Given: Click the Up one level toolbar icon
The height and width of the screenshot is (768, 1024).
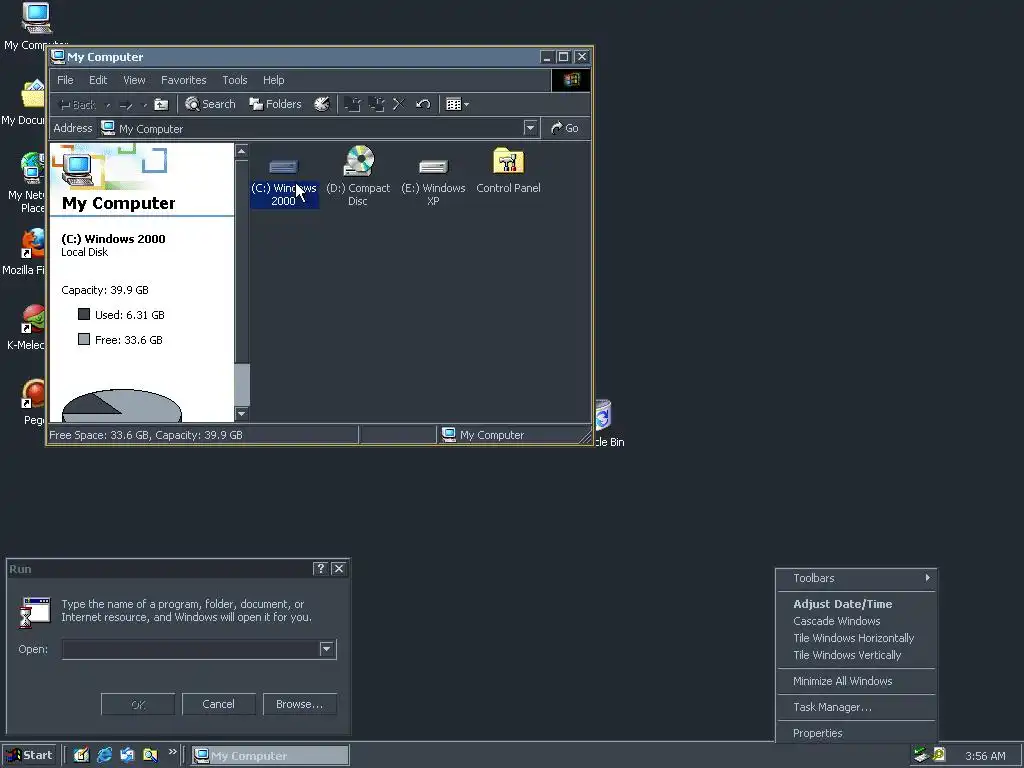Looking at the screenshot, I should (161, 104).
